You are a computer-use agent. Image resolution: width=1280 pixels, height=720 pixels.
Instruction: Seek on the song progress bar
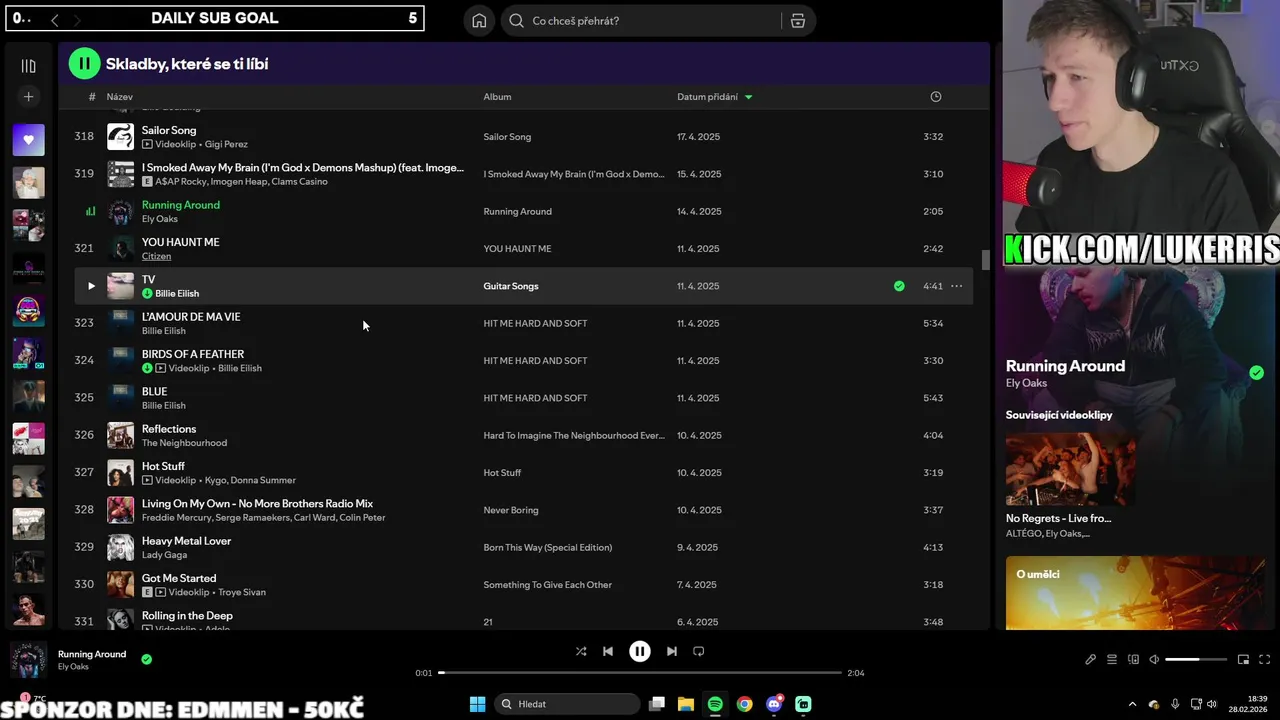[x=640, y=673]
